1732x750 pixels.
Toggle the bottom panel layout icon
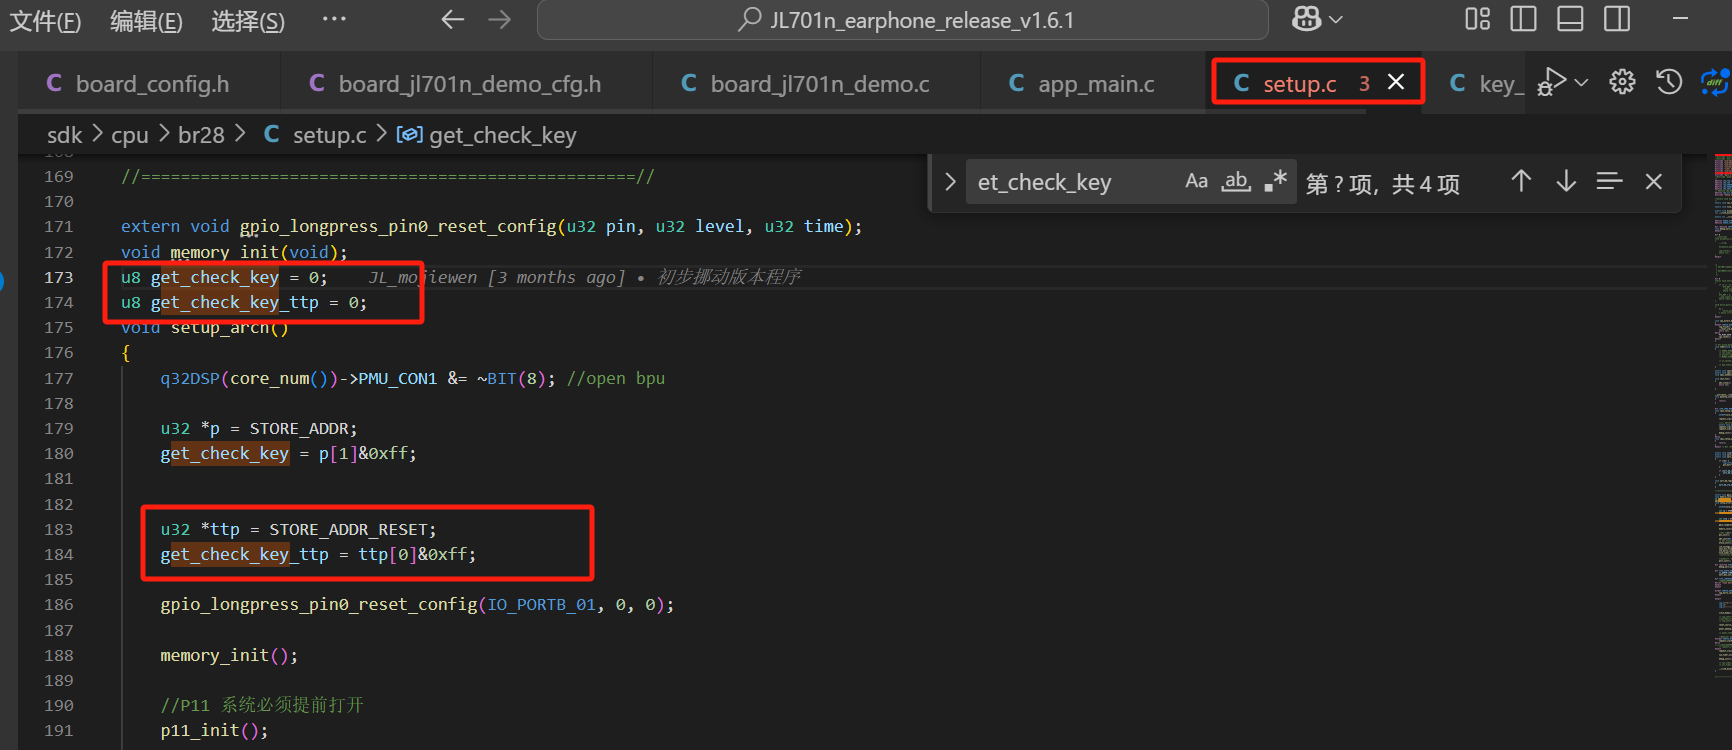[x=1570, y=19]
